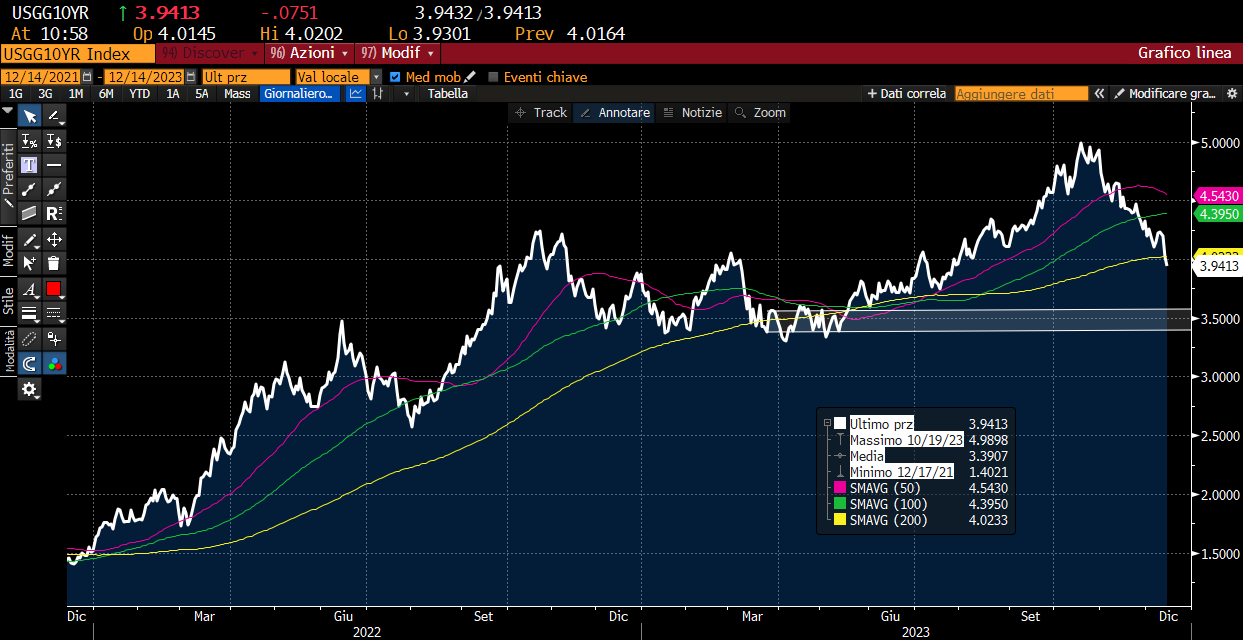The image size is (1243, 640).
Task: Select the YTD time range tab
Action: [140, 93]
